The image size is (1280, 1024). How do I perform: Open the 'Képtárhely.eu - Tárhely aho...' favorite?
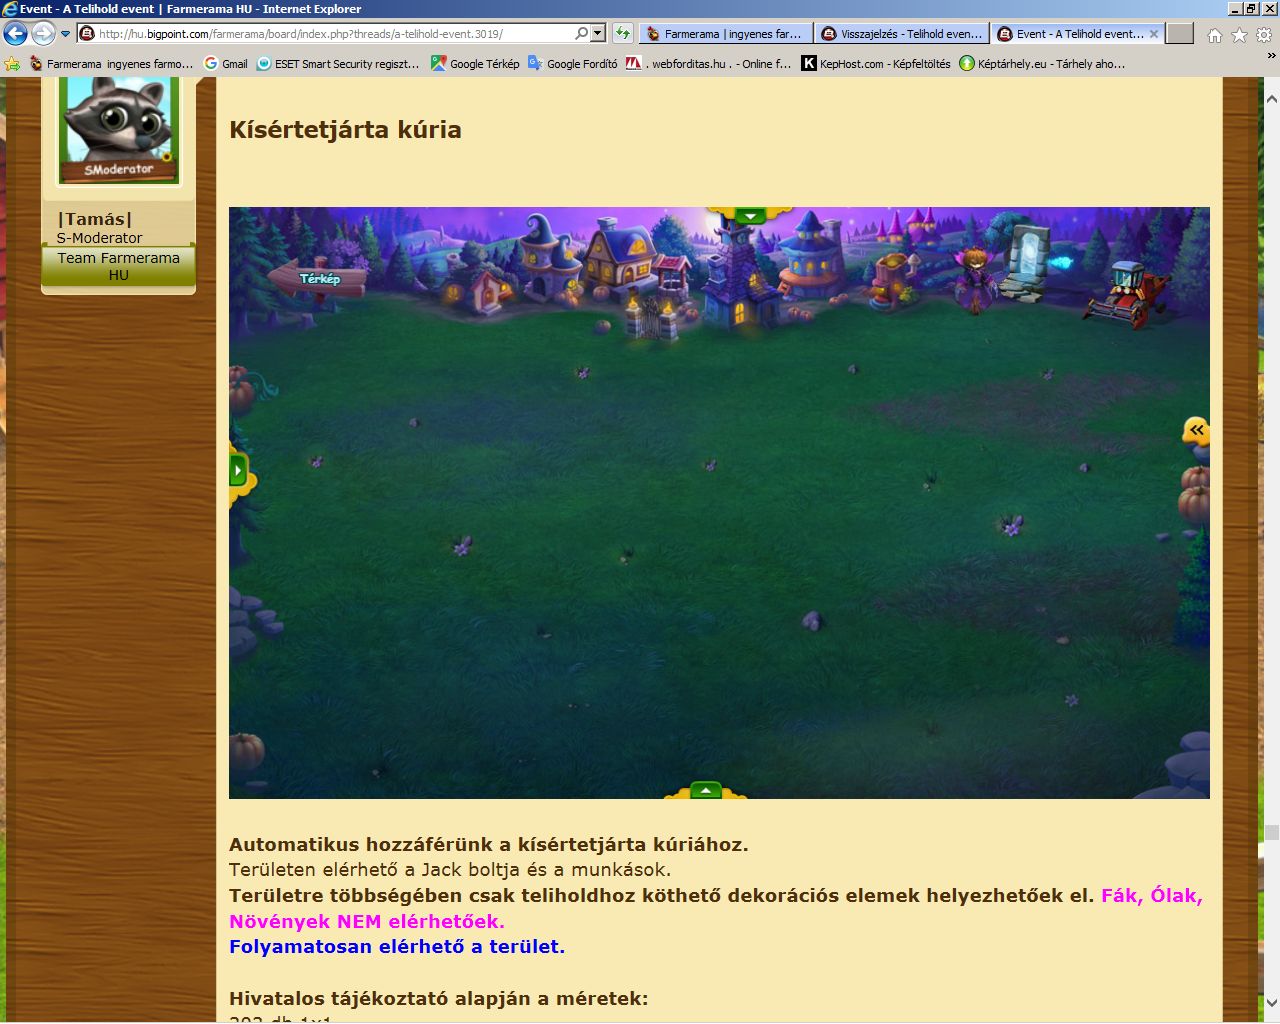tap(1041, 63)
